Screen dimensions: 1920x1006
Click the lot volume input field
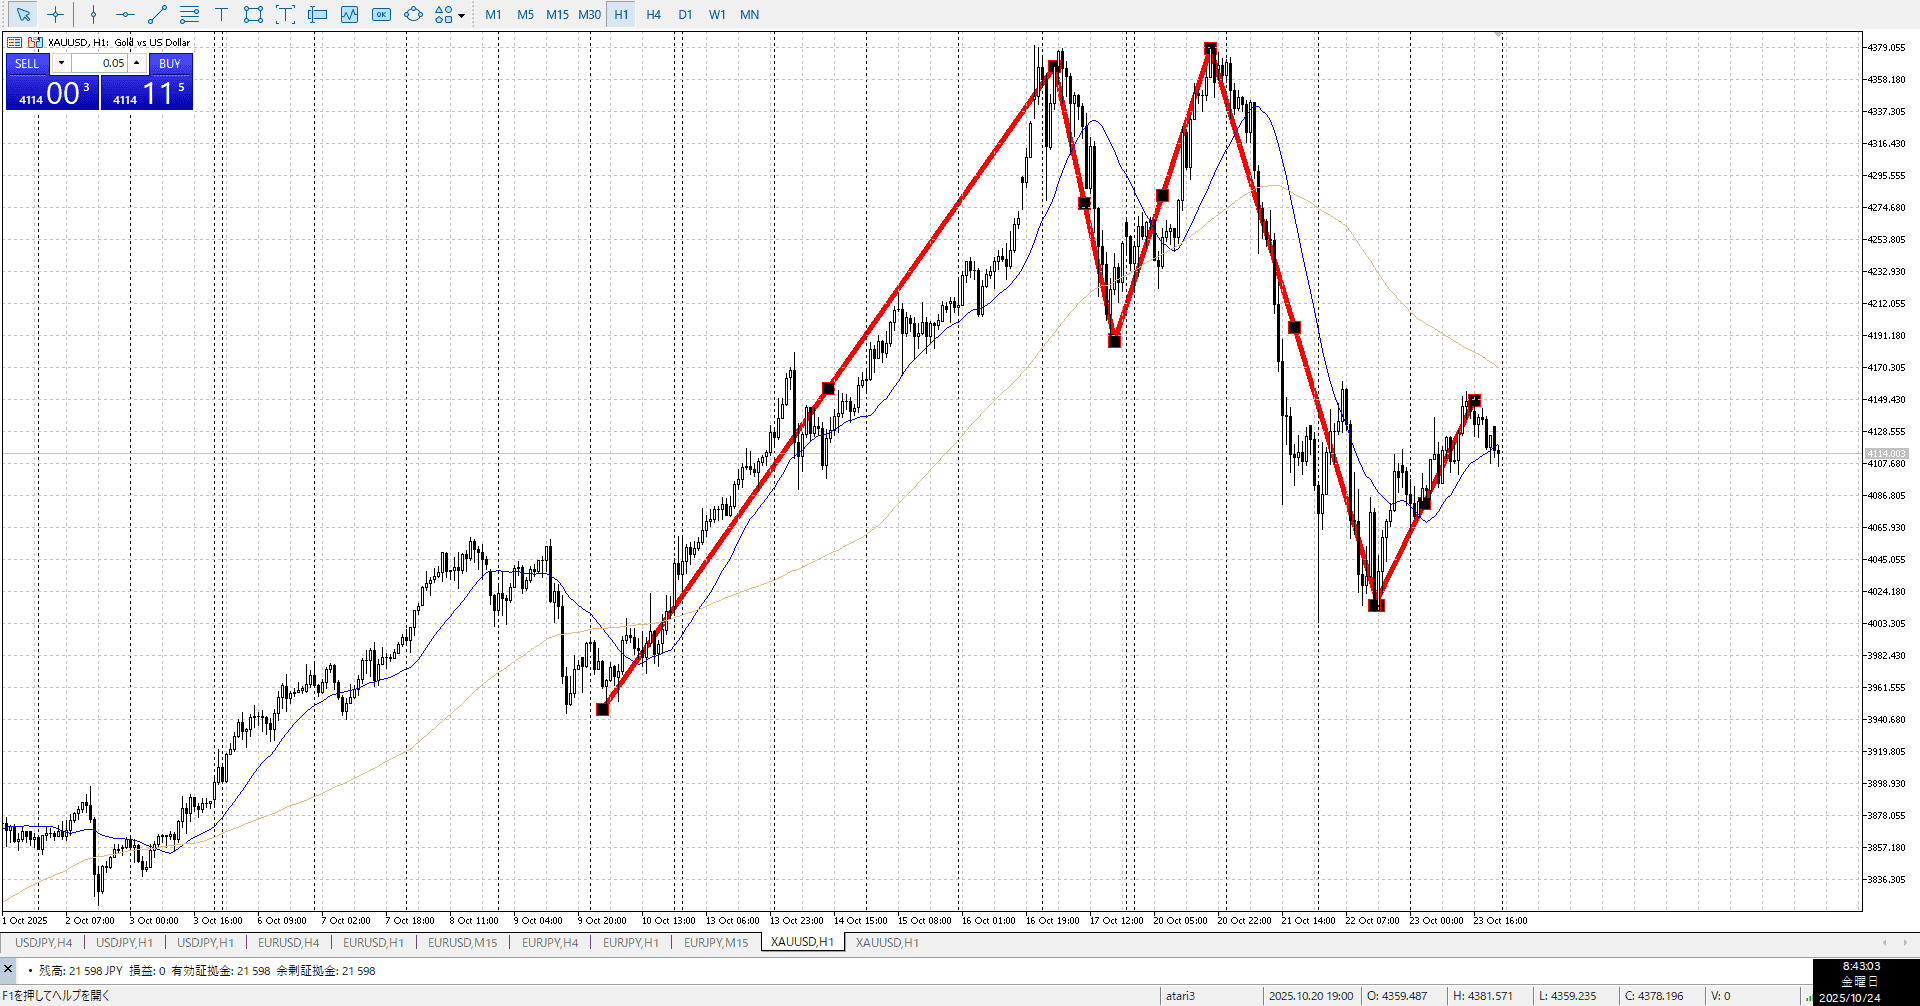click(100, 63)
